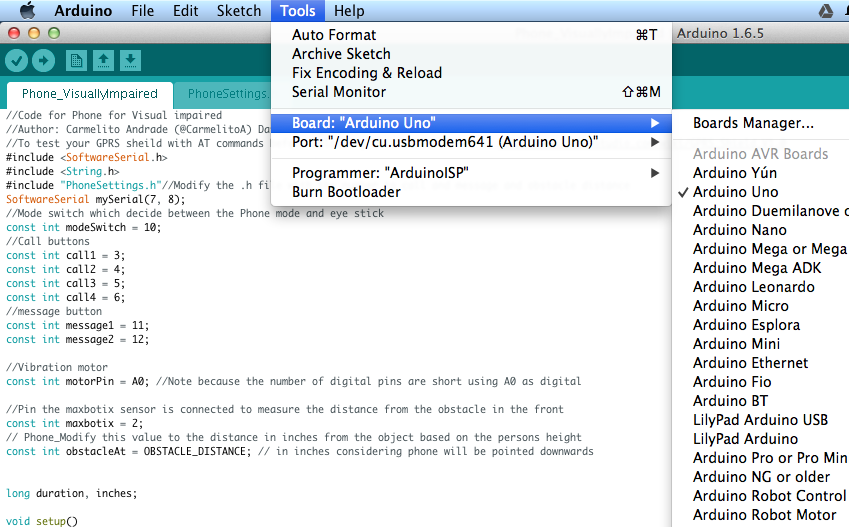Click the '#include <SoftwareSerial.h>' line

pyautogui.click(x=87, y=158)
